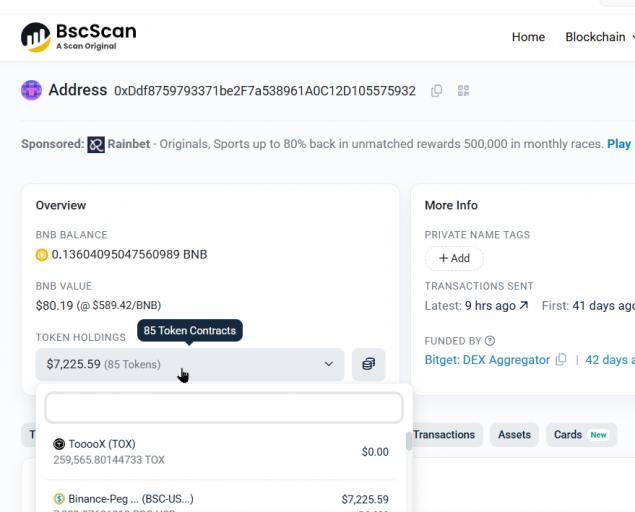This screenshot has height=512, width=635.
Task: Click the BNB coin icon
Action: pyautogui.click(x=42, y=255)
